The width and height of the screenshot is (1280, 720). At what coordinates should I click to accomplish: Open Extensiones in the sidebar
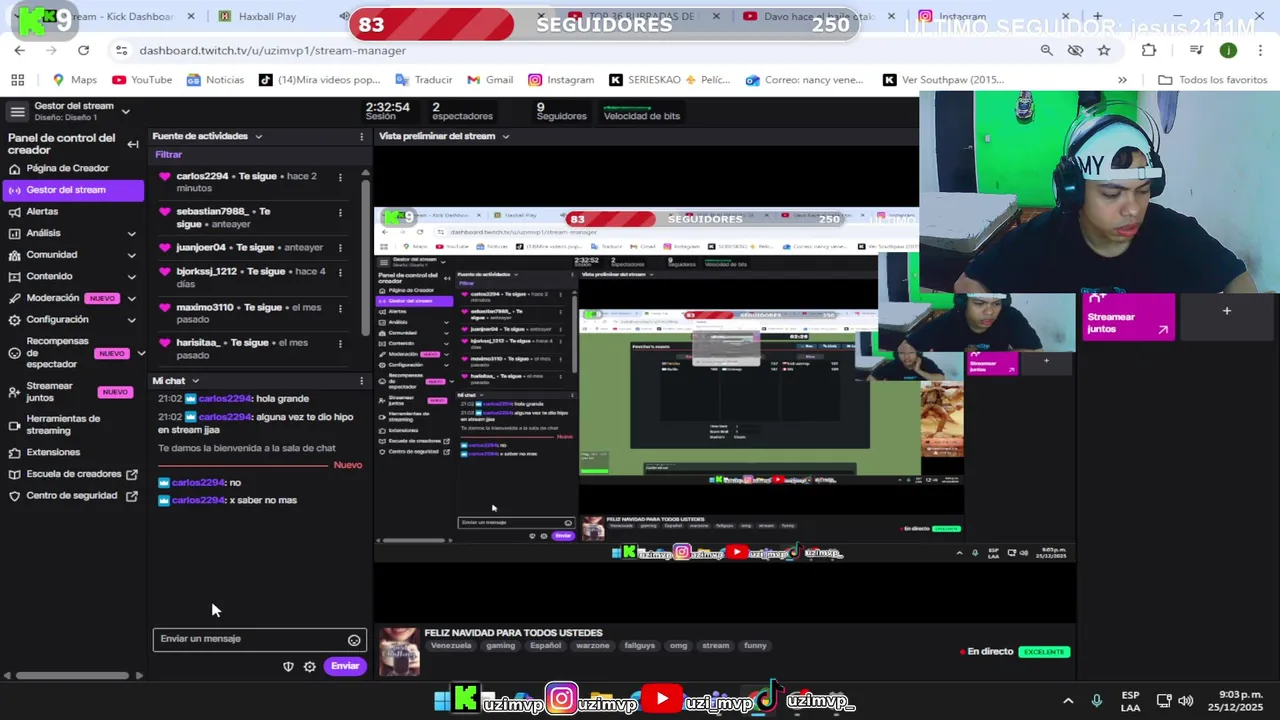(x=53, y=452)
